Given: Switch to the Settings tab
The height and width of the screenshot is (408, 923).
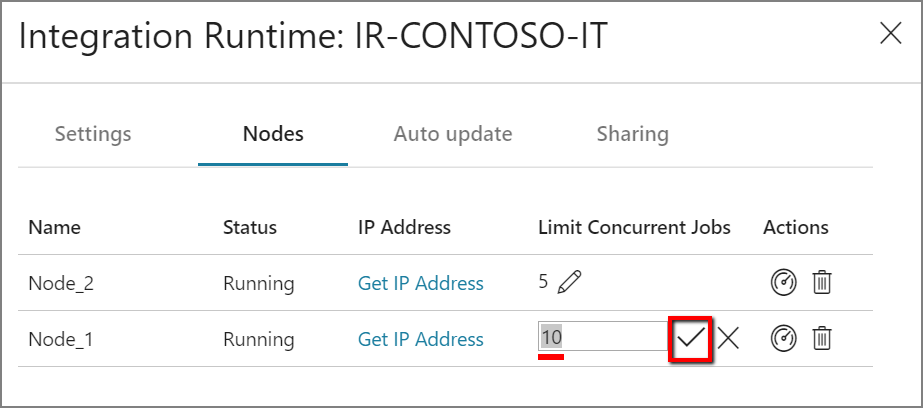Looking at the screenshot, I should point(93,134).
